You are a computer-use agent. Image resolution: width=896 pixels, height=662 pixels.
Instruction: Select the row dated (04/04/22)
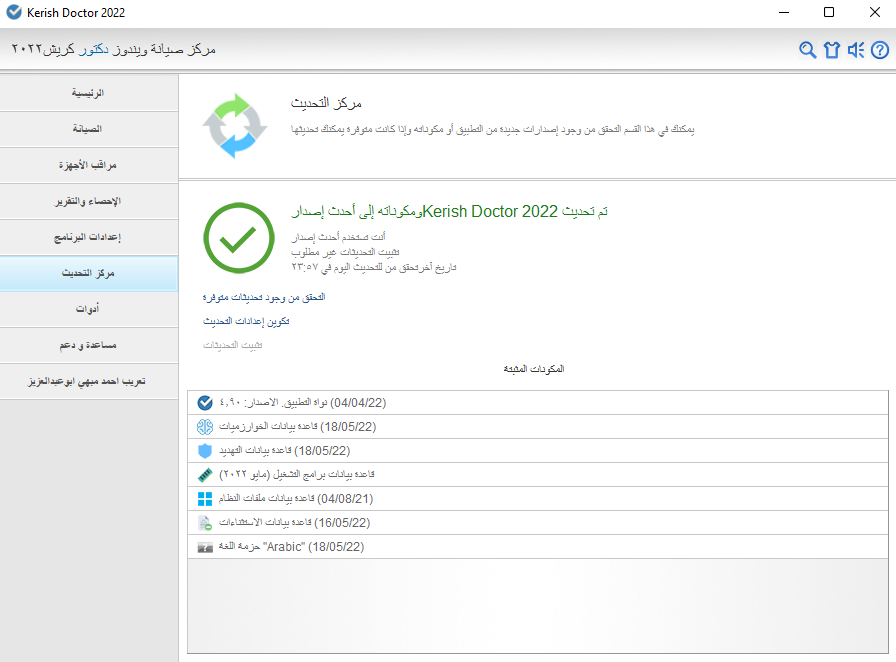tap(538, 403)
